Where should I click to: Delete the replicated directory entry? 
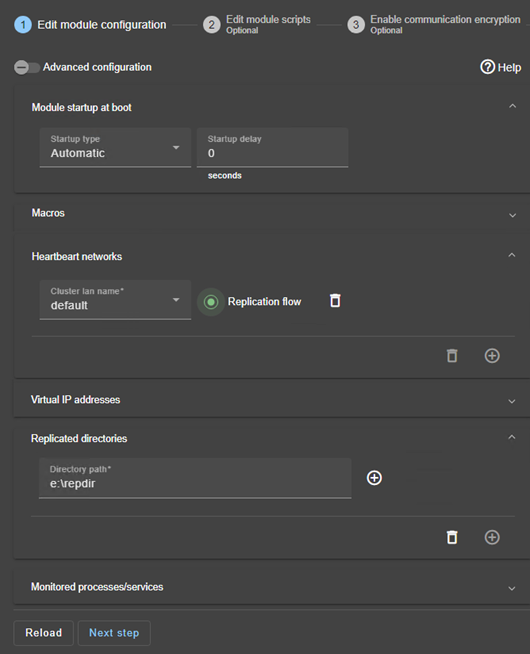pyautogui.click(x=452, y=537)
